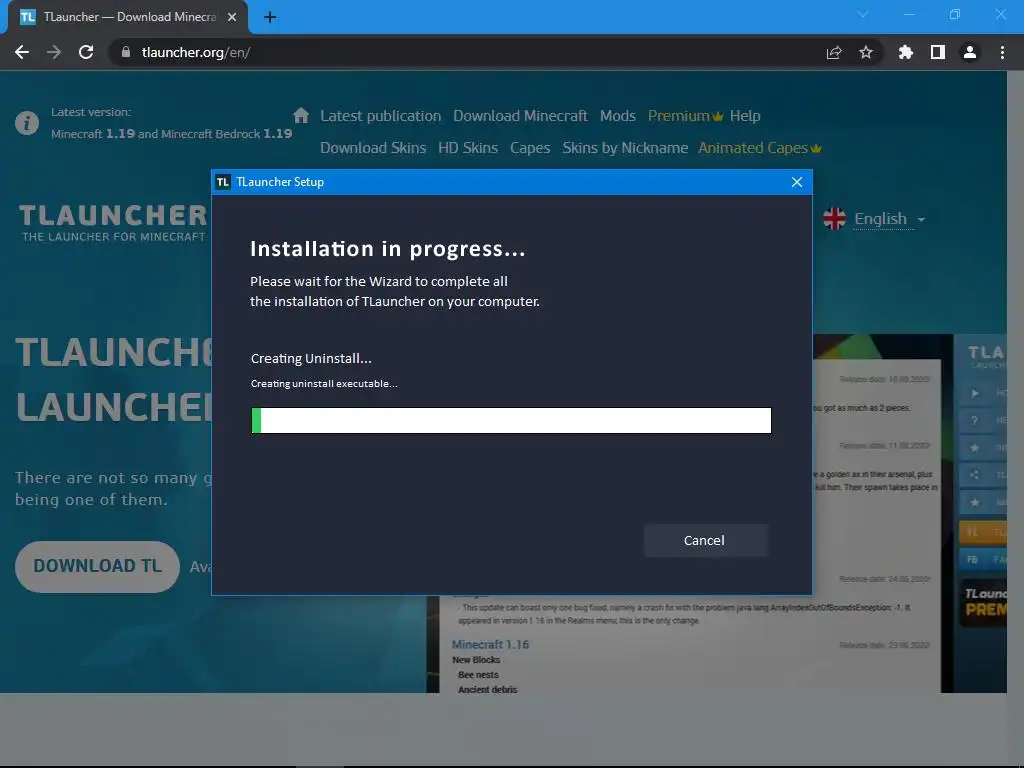Screen dimensions: 1024x768
Task: Cancel the TLauncher installation
Action: click(x=705, y=540)
